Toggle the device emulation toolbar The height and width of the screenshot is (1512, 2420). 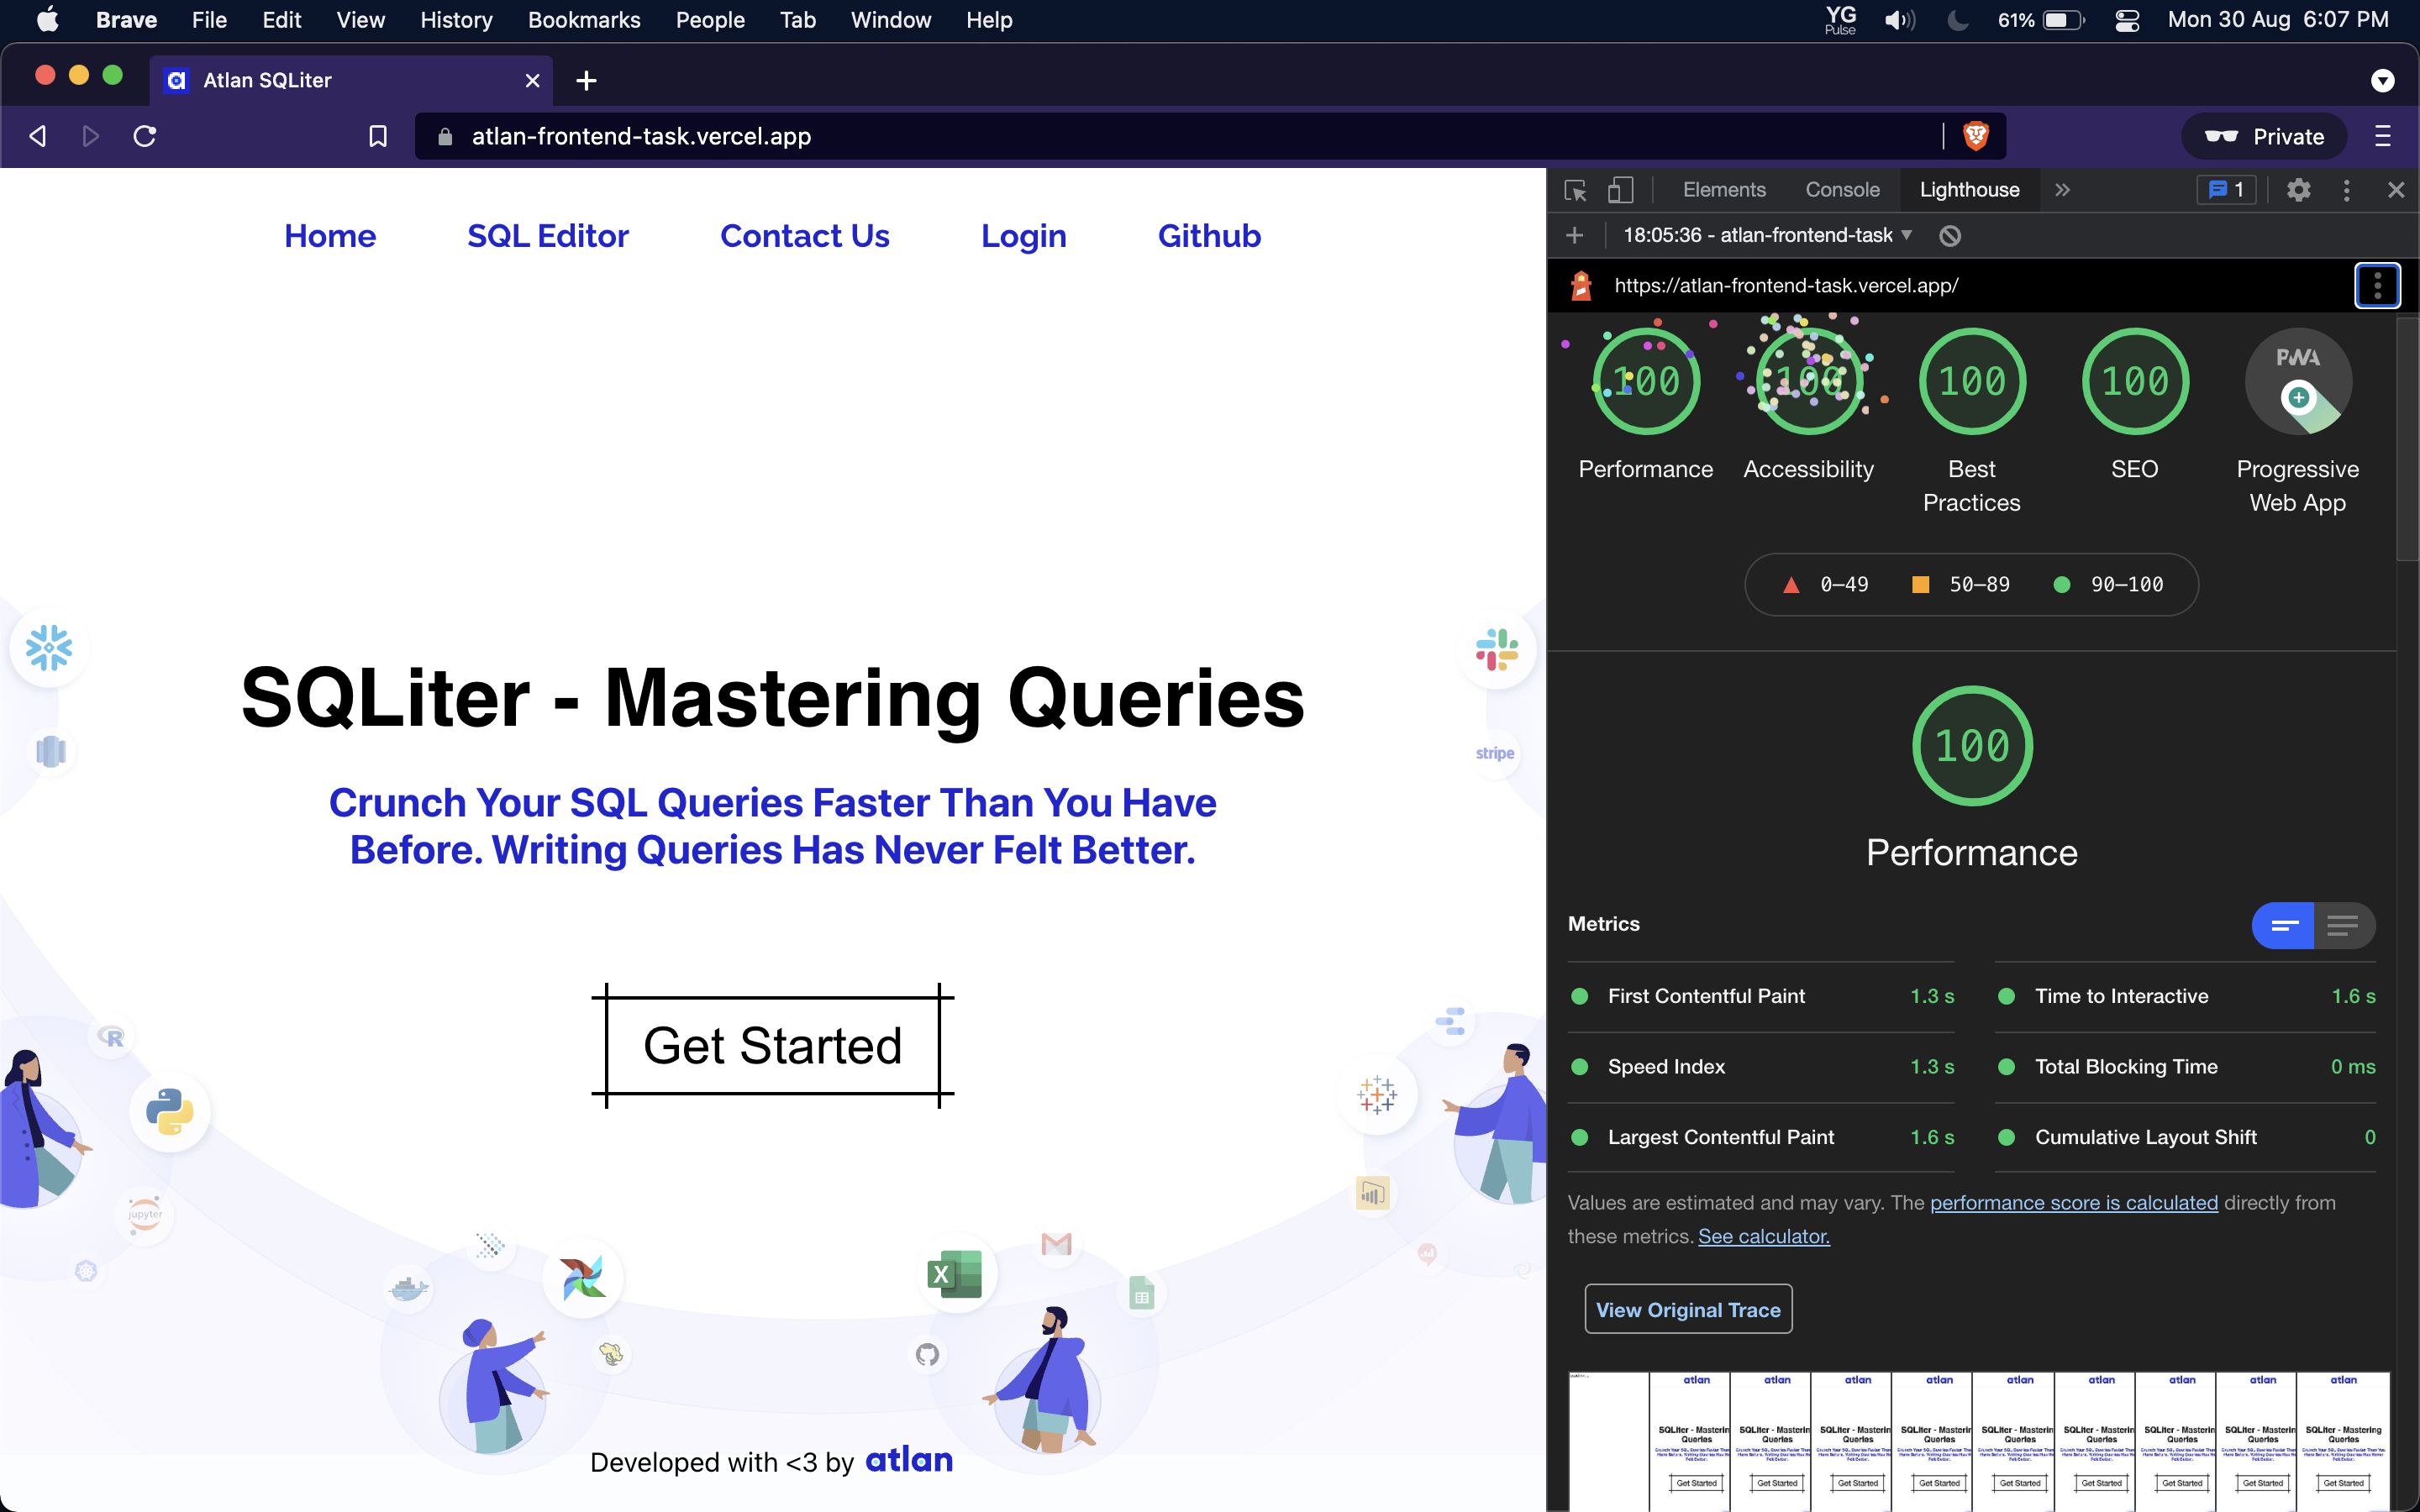(x=1621, y=189)
